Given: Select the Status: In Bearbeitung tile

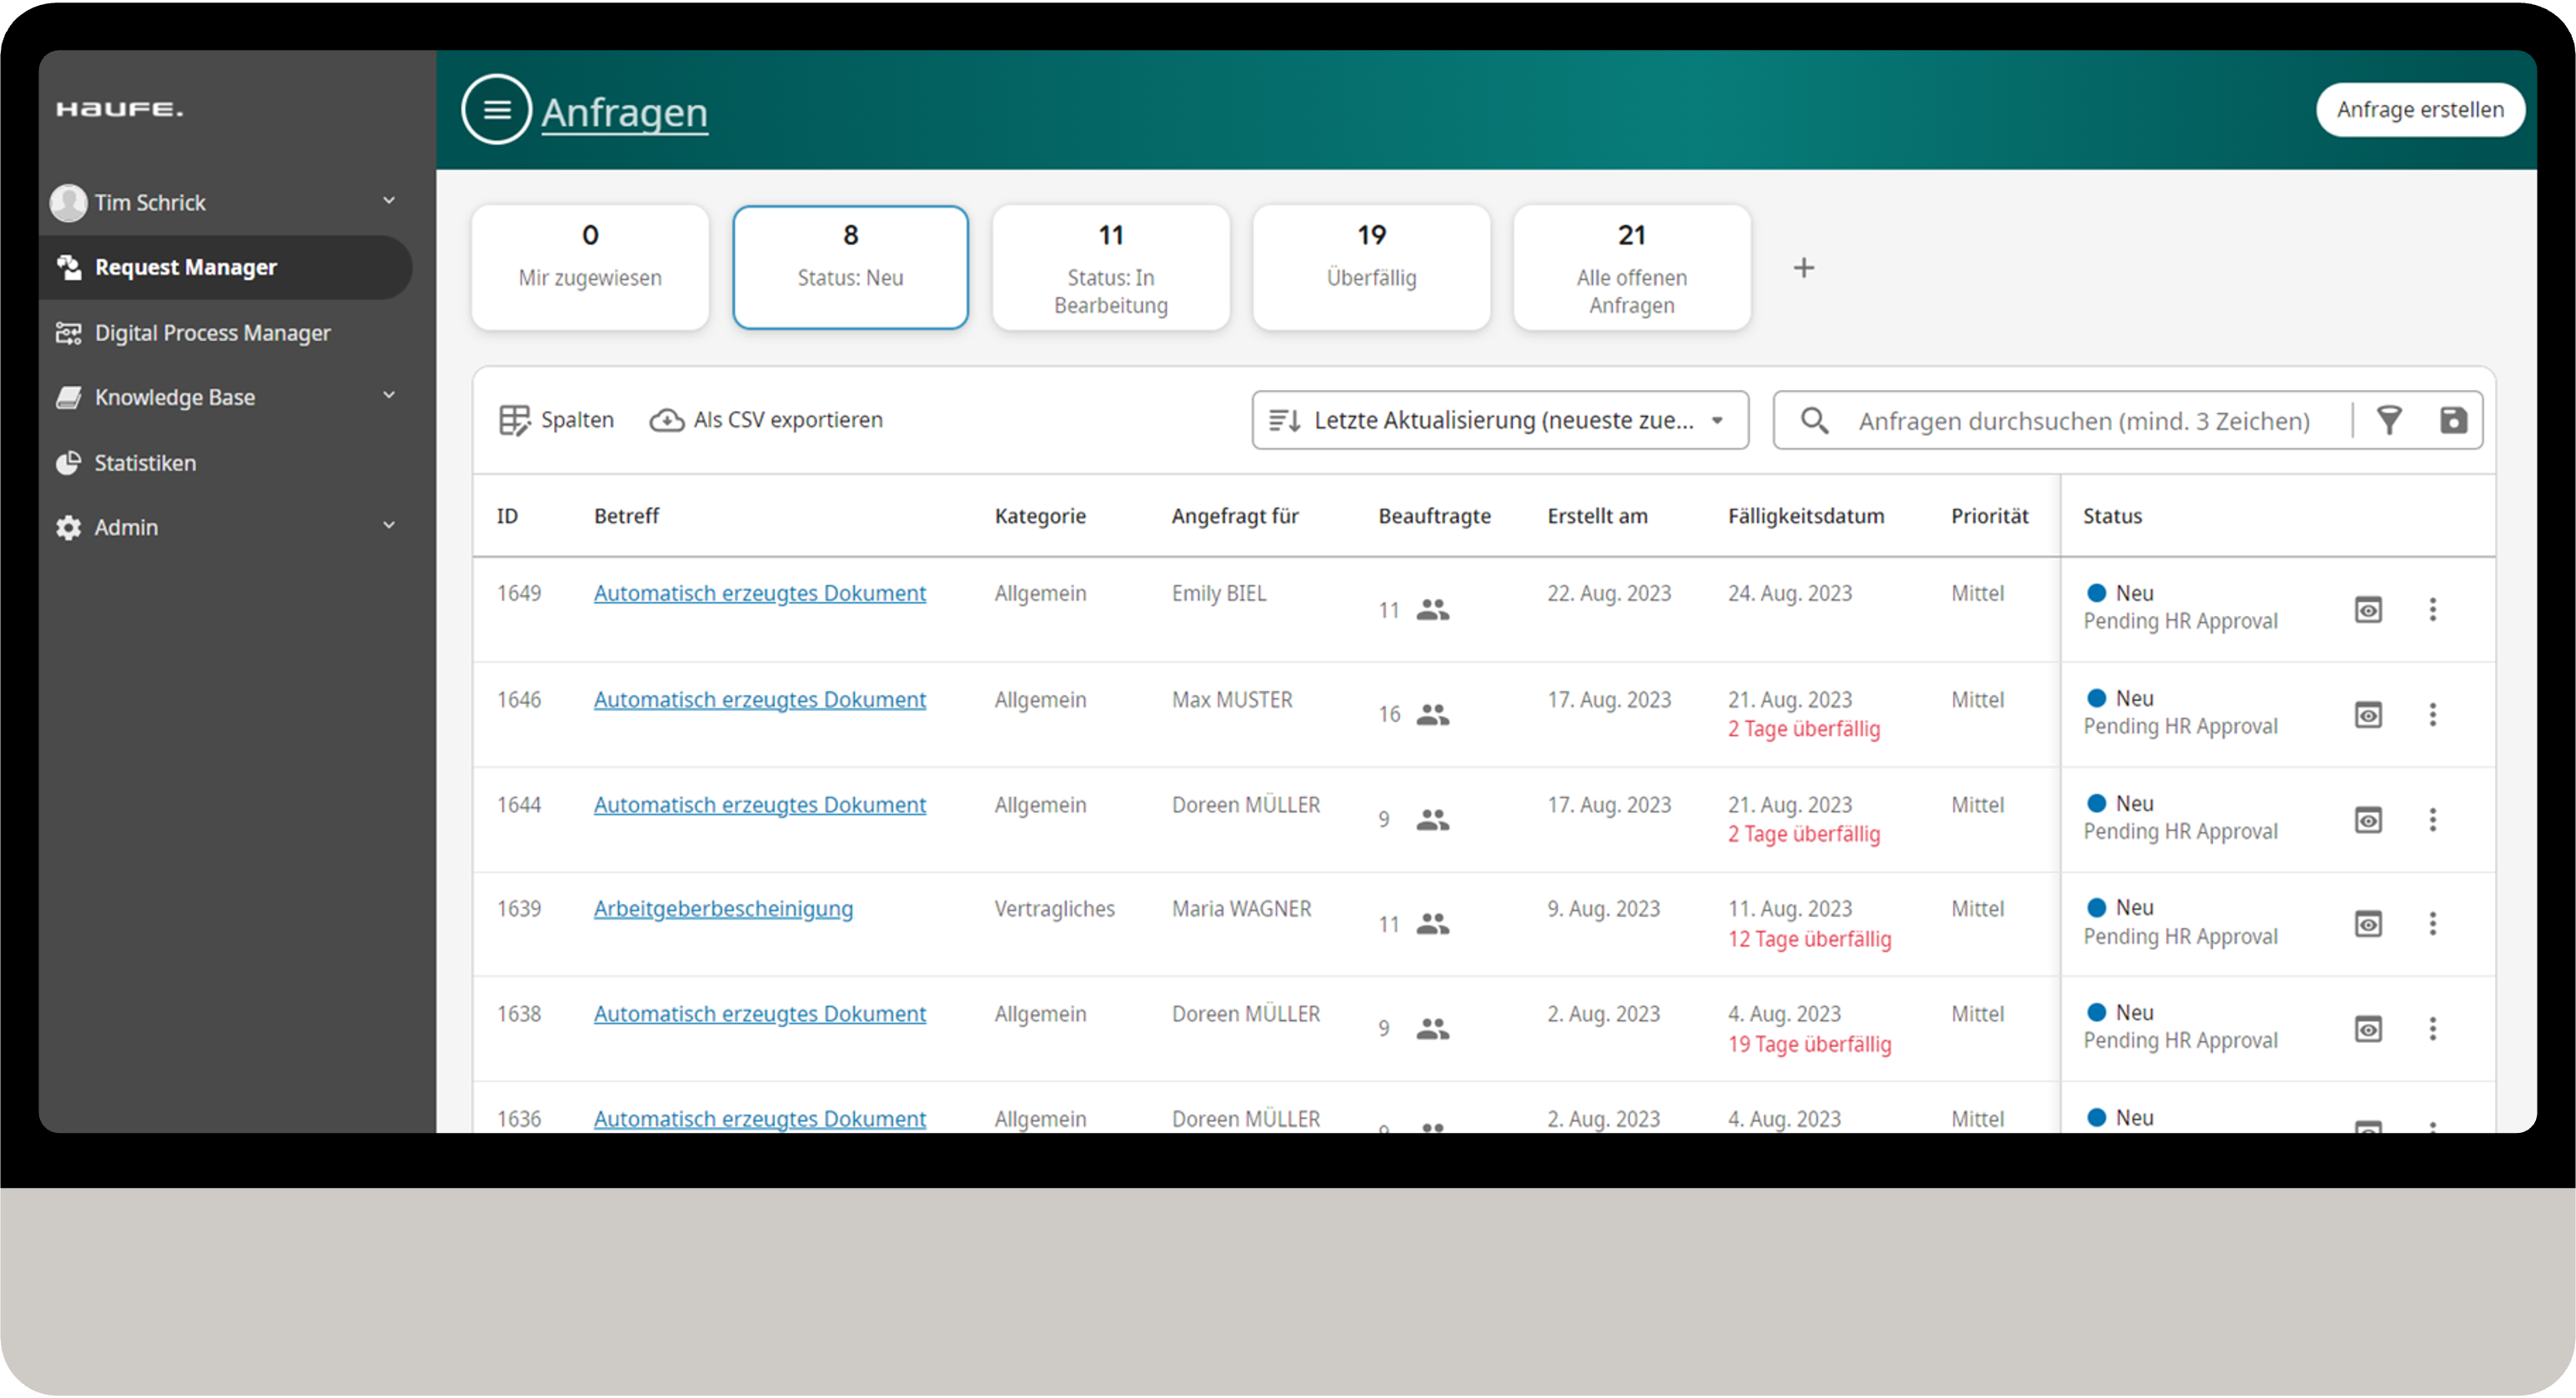Looking at the screenshot, I should tap(1110, 267).
